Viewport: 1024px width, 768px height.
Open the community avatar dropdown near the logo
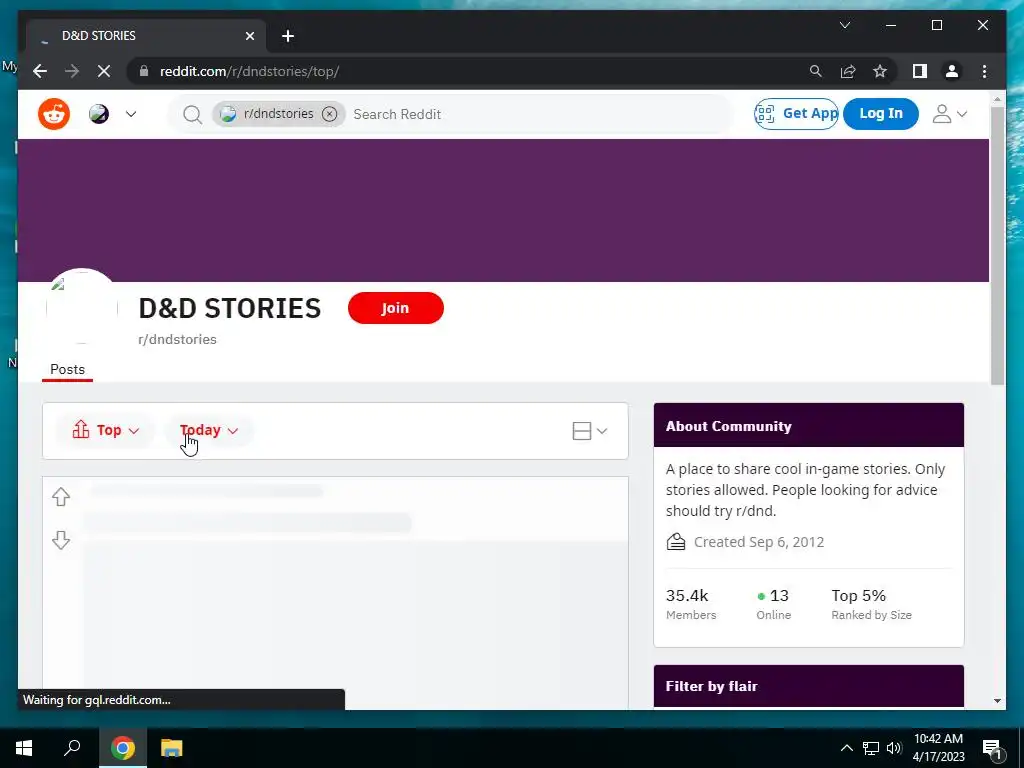pyautogui.click(x=113, y=114)
